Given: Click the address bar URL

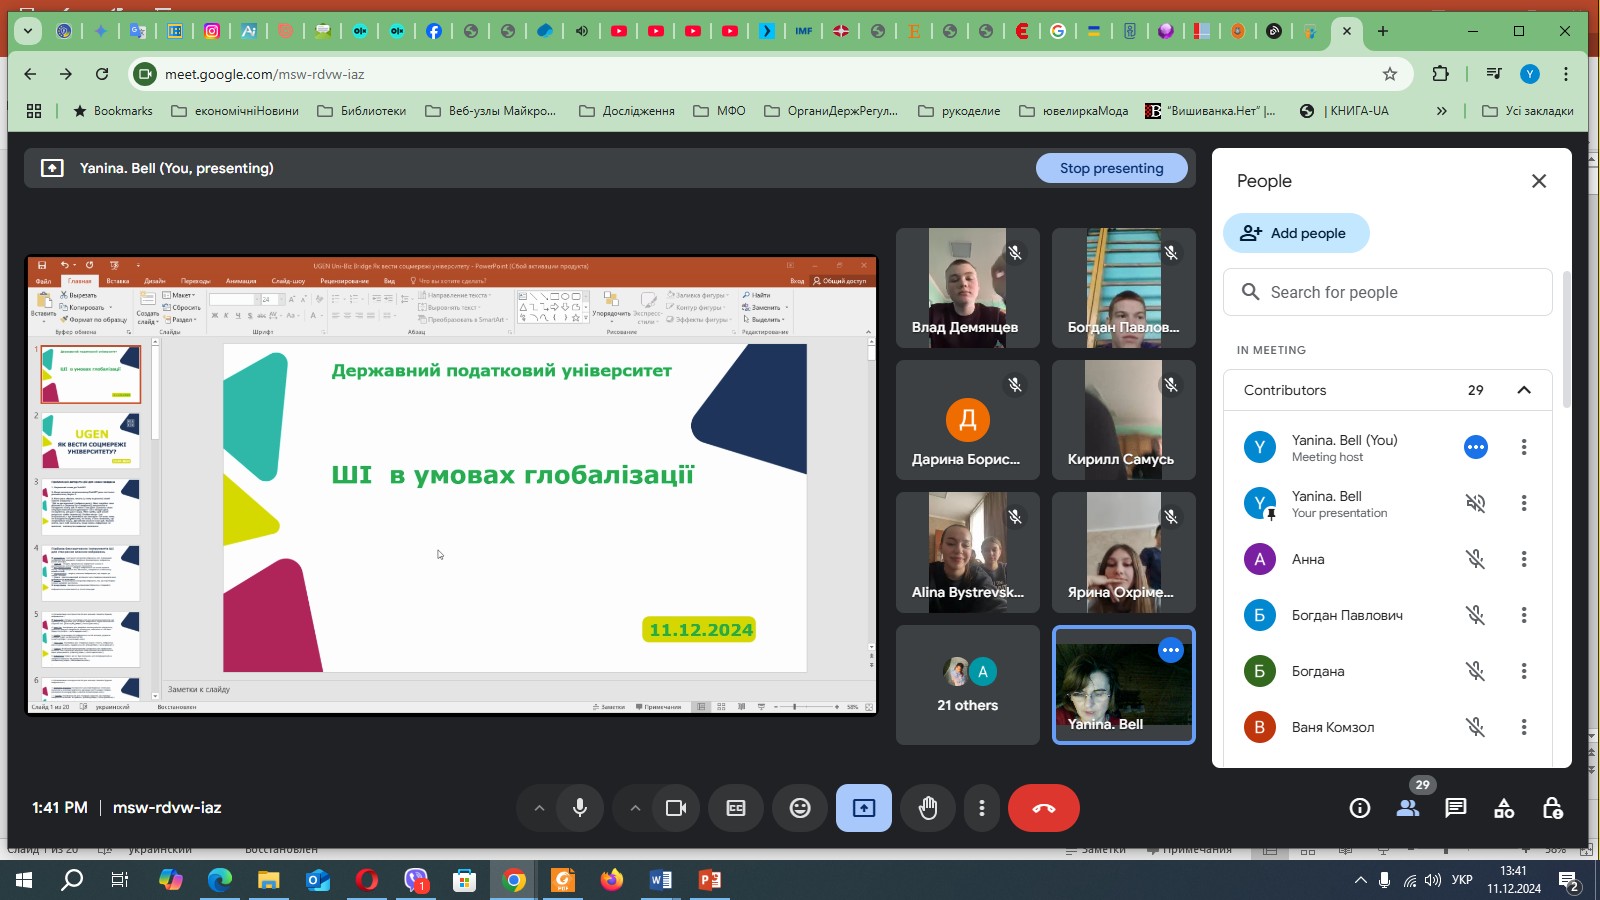Looking at the screenshot, I should tap(264, 74).
